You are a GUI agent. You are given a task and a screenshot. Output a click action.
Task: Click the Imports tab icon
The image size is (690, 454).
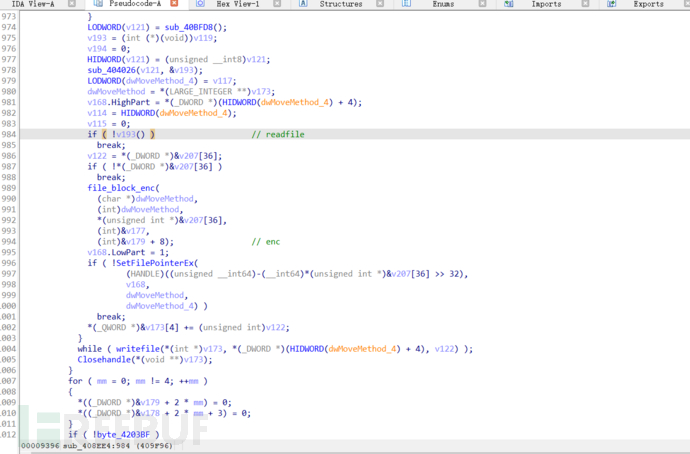pyautogui.click(x=510, y=4)
